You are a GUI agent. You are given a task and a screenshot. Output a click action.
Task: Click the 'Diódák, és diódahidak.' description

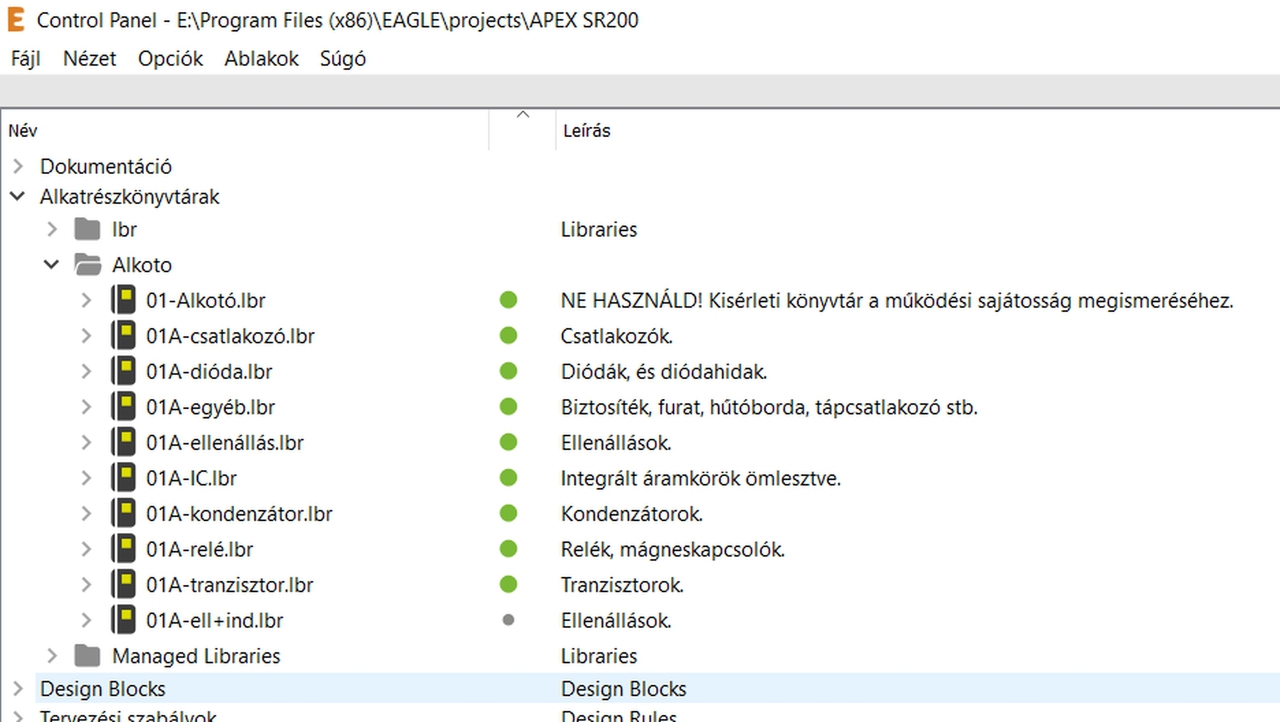[664, 371]
